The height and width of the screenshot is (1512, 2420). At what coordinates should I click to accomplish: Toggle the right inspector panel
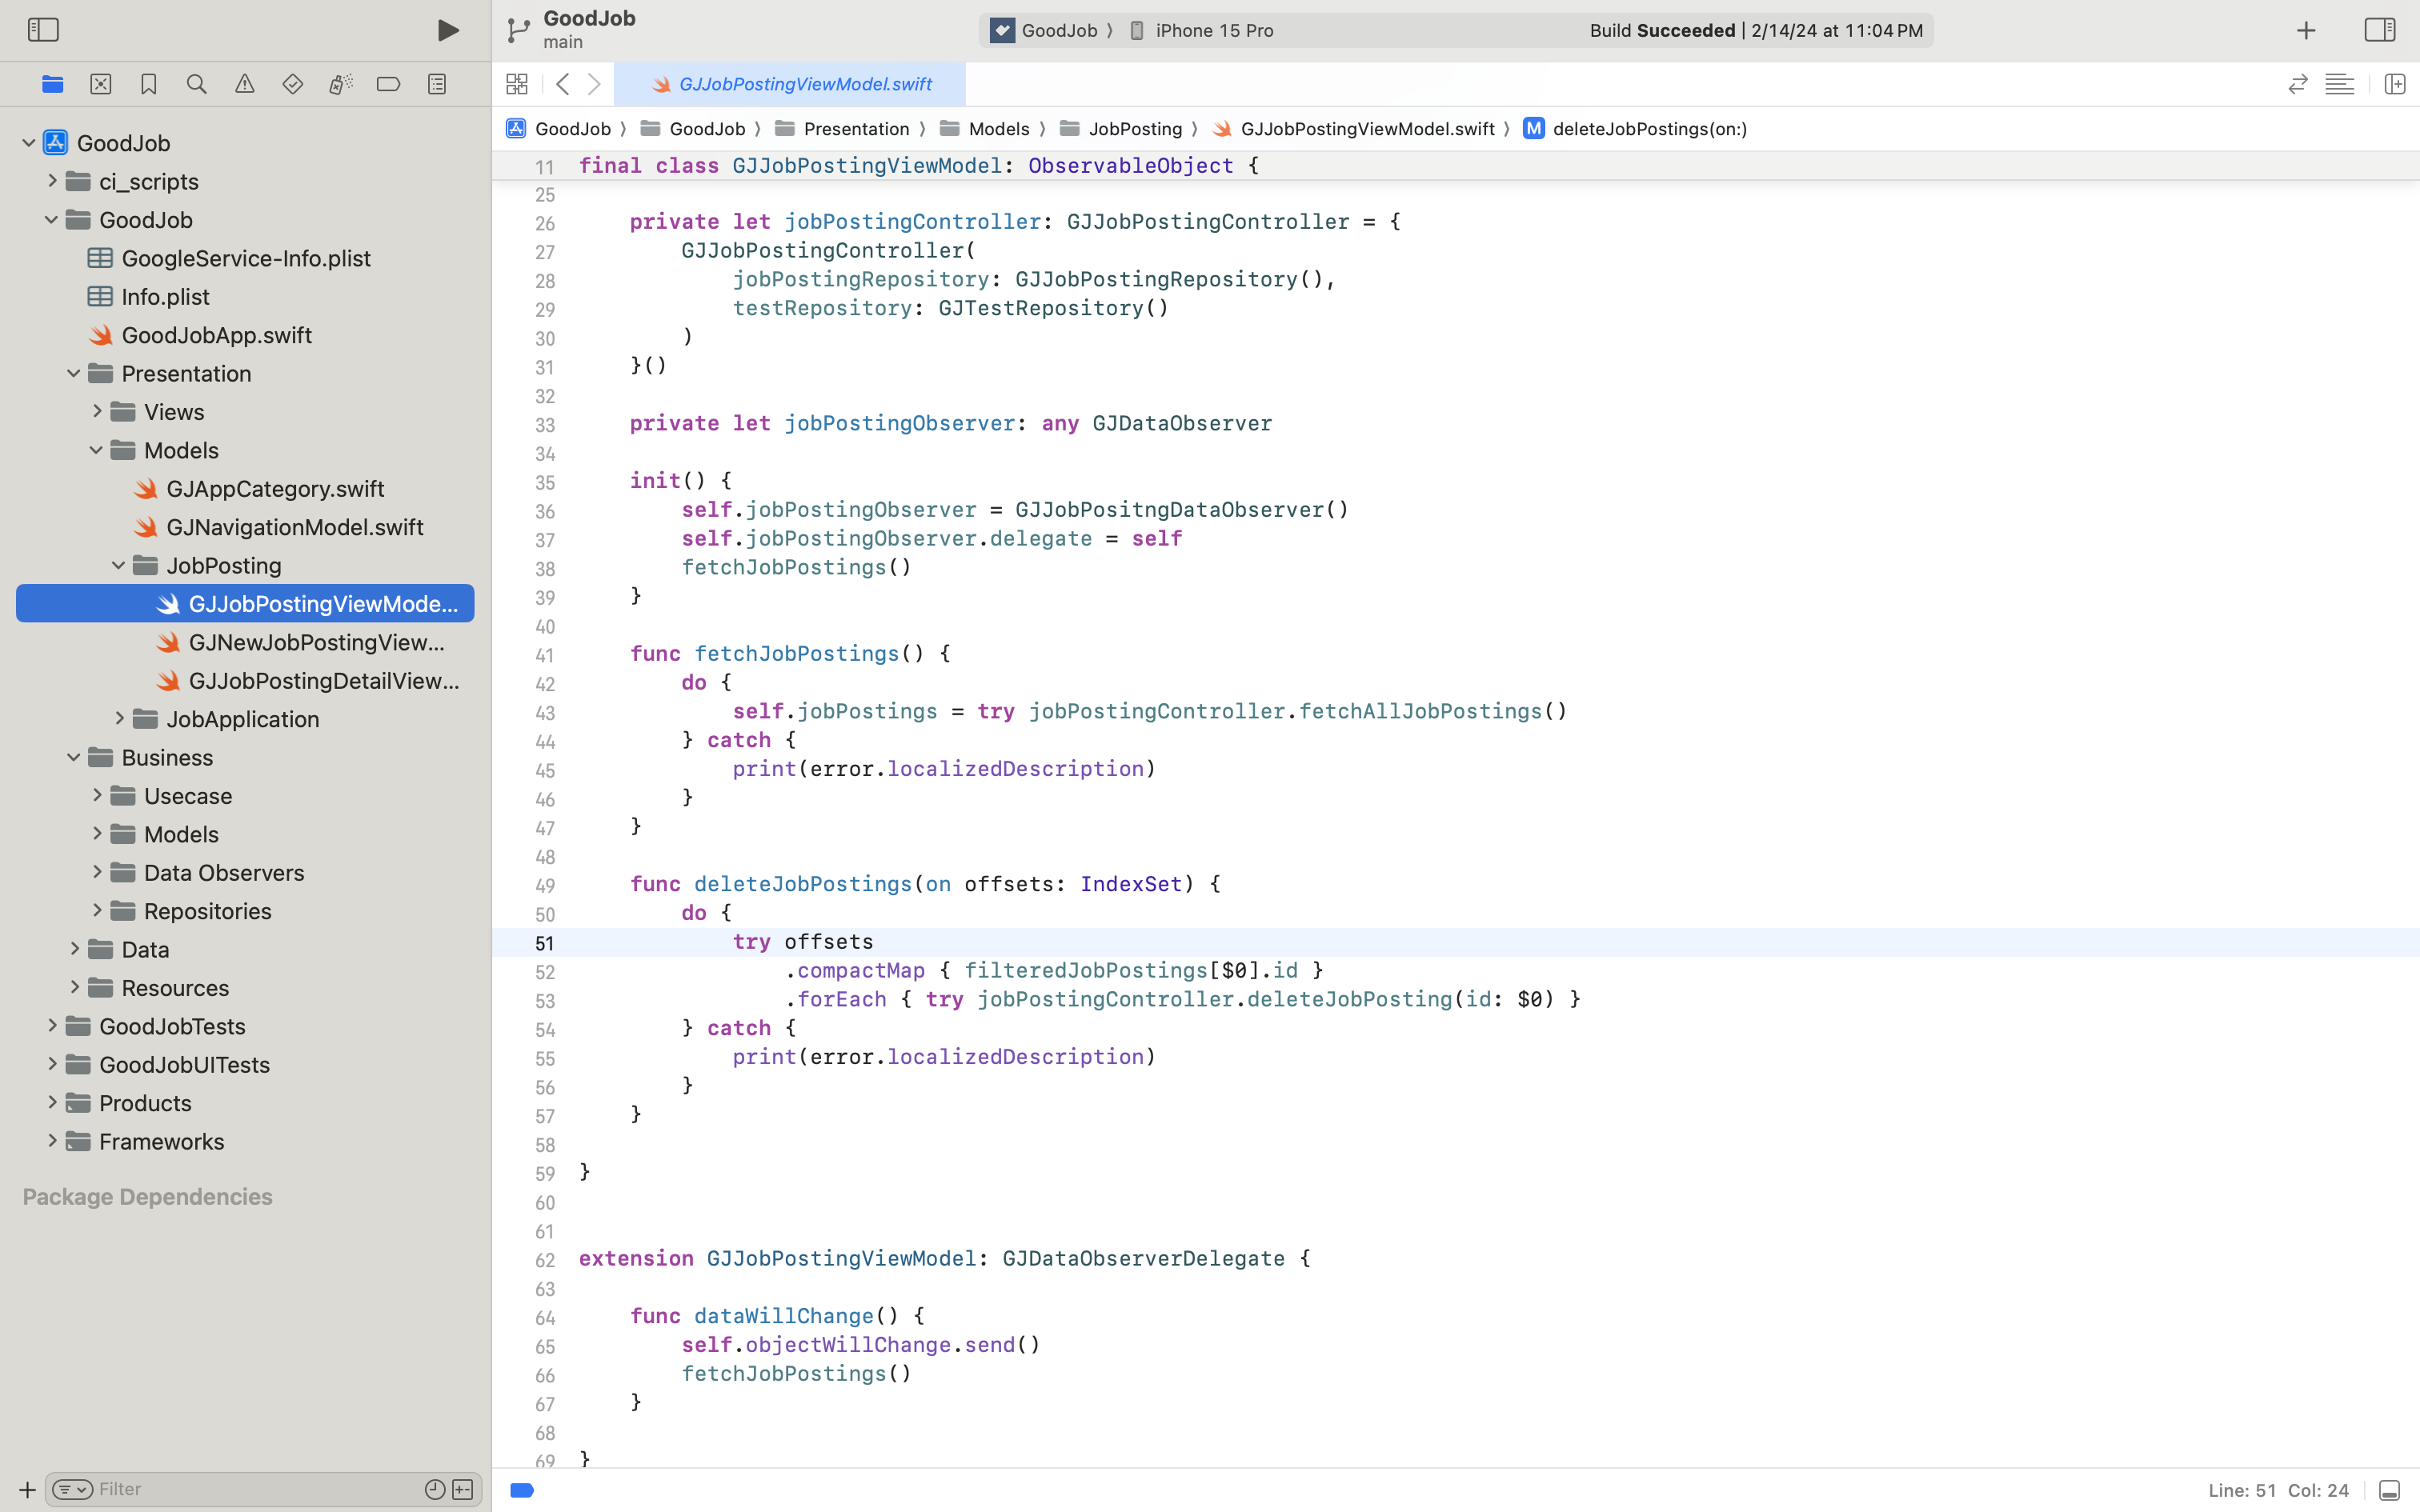[2379, 30]
